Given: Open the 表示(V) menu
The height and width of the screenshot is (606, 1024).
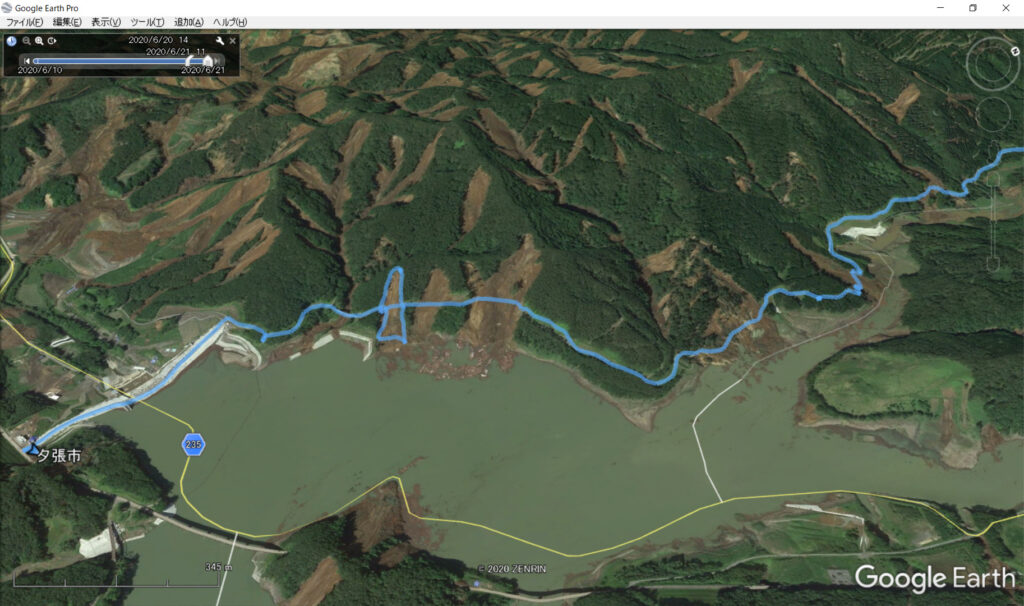Looking at the screenshot, I should (106, 22).
